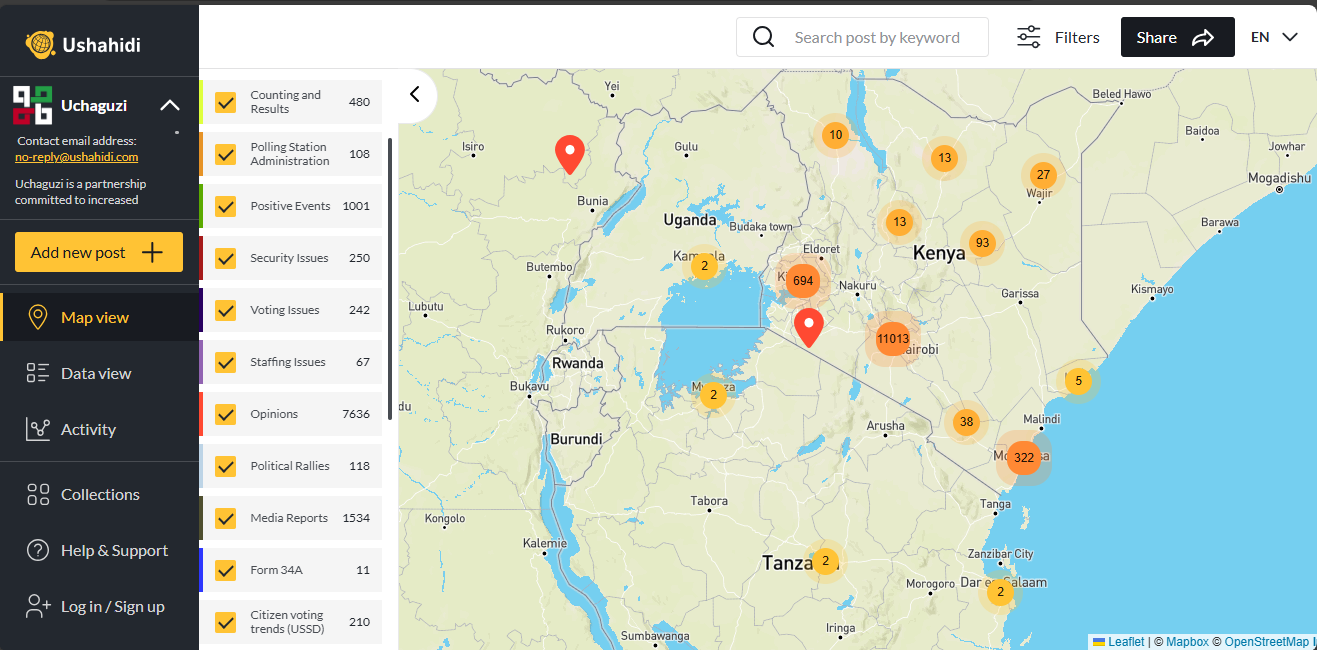Open the 694 cluster marker

803,281
